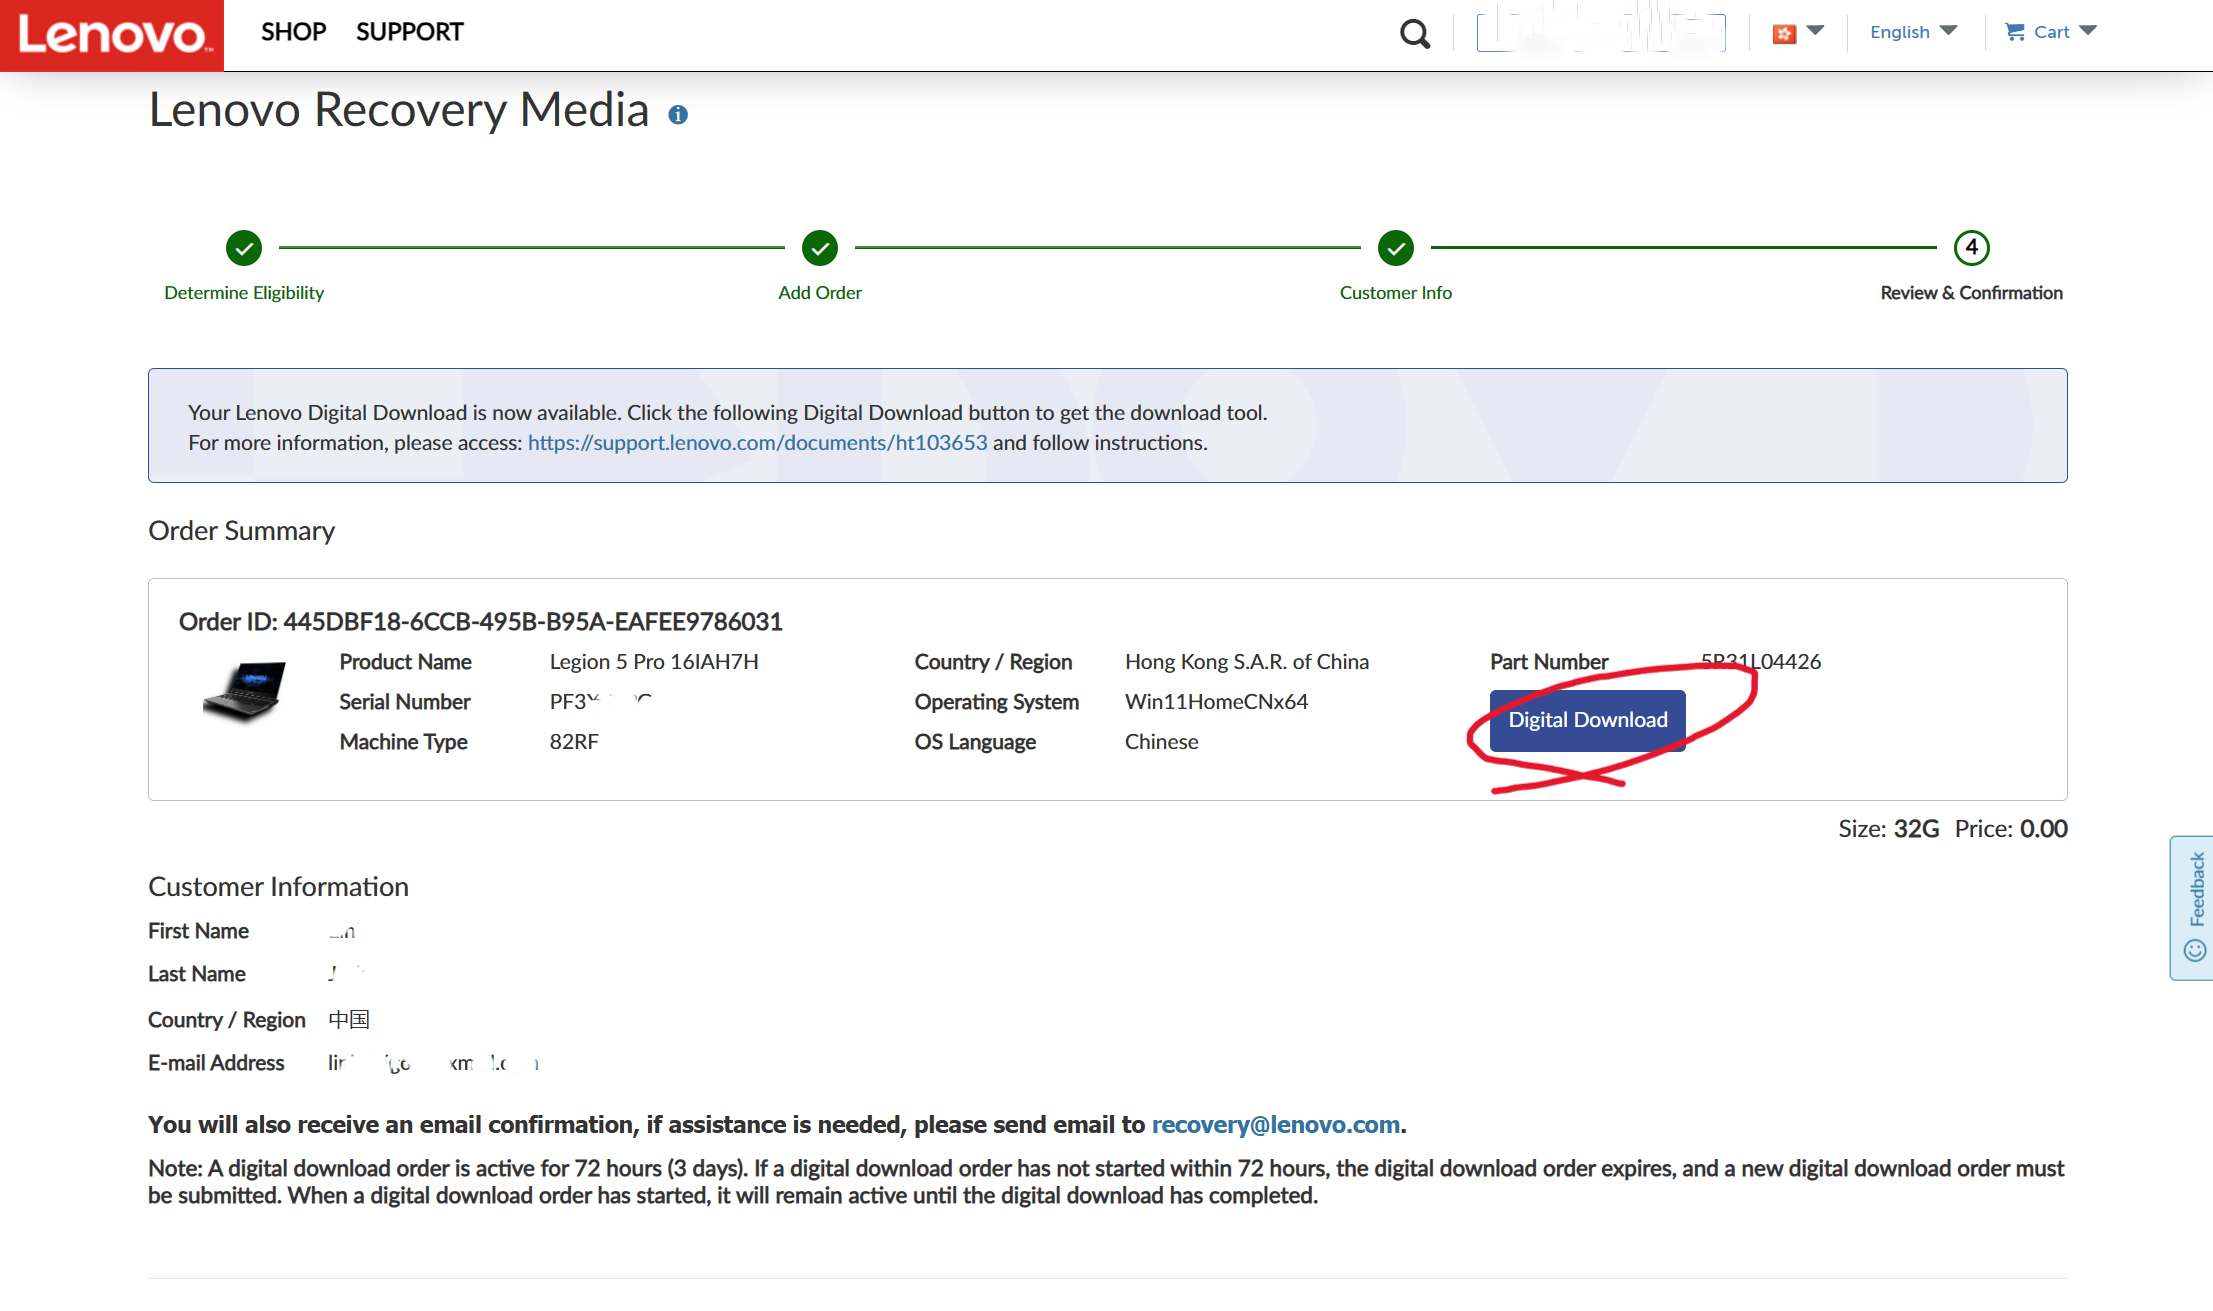The height and width of the screenshot is (1311, 2213).
Task: Click the Legion laptop product thumbnail
Action: (x=244, y=692)
